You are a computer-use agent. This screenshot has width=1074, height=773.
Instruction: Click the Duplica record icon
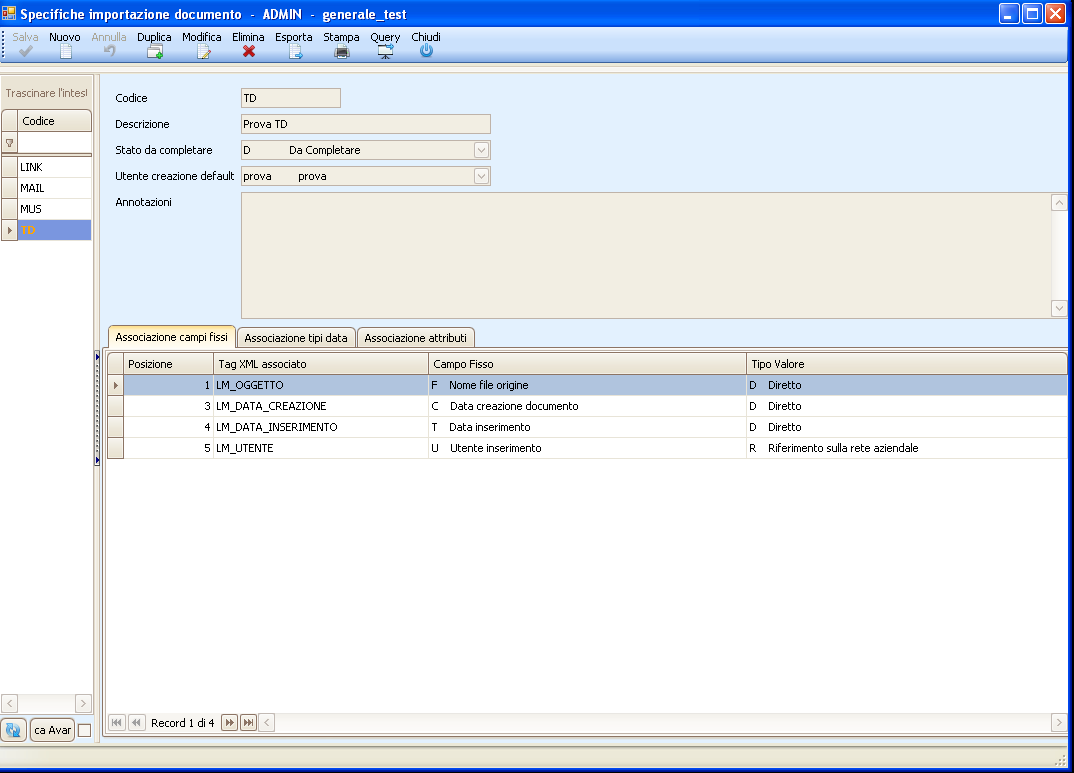click(154, 52)
